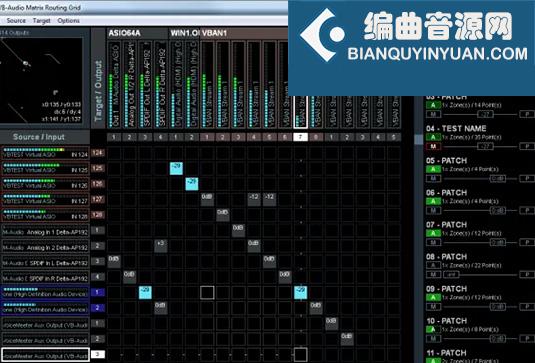
Task: Toggle A activation on 04 - TEST NAME patch
Action: pos(433,137)
